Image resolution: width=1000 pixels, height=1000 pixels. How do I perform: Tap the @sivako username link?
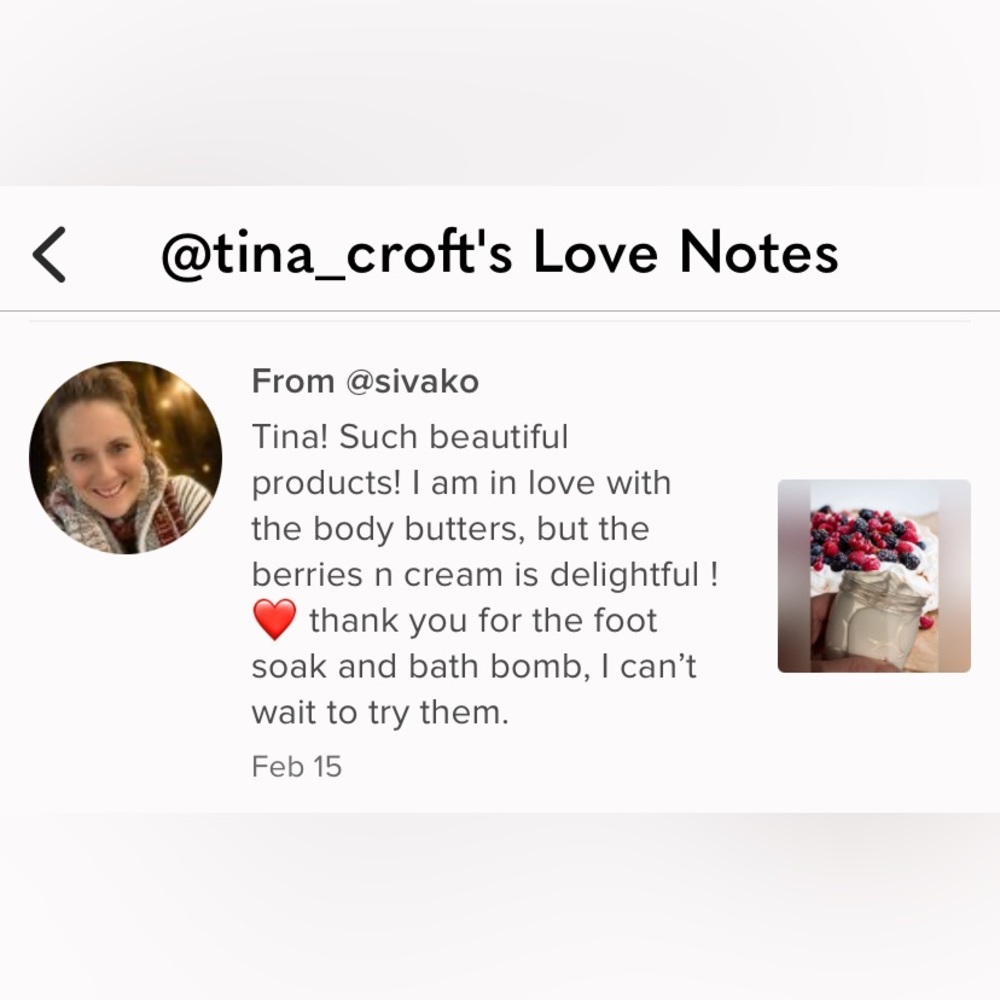[412, 381]
